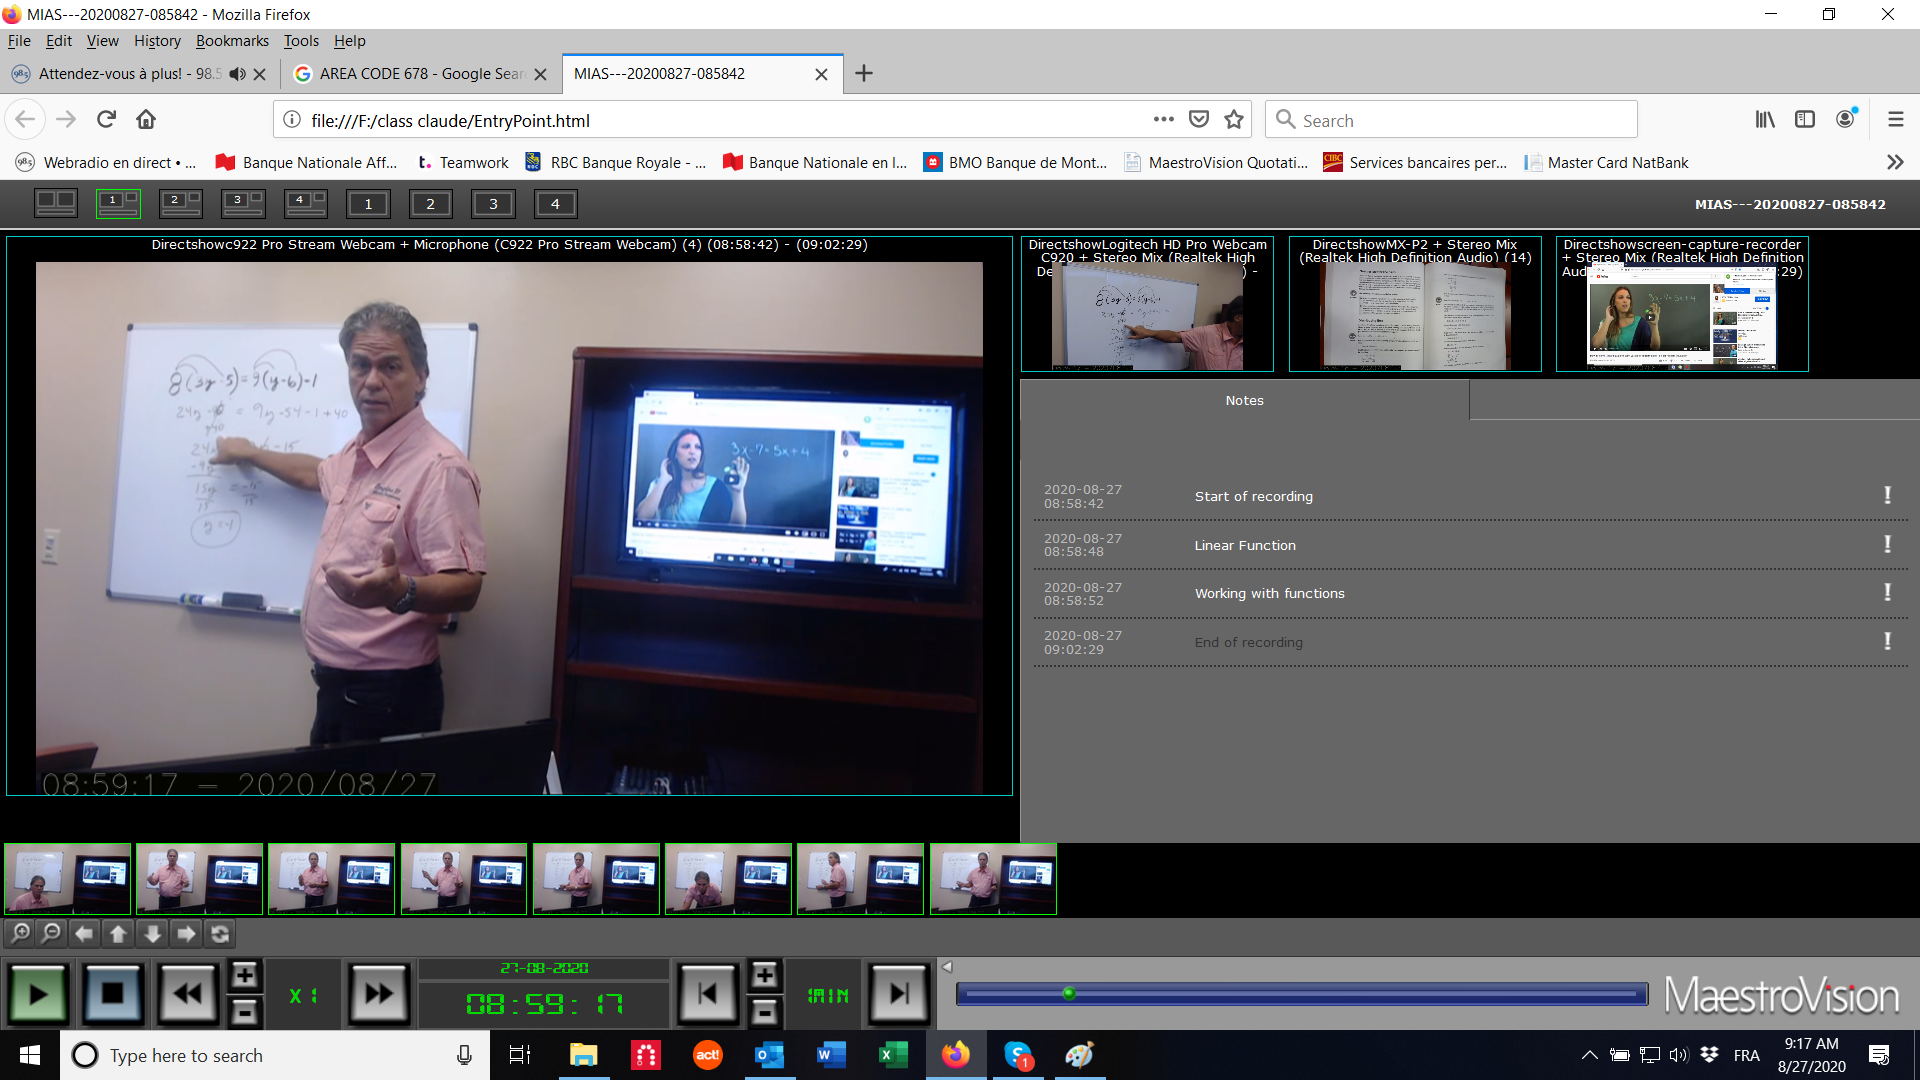
Task: Click the right arrow thumbnail navigation icon
Action: (x=187, y=933)
